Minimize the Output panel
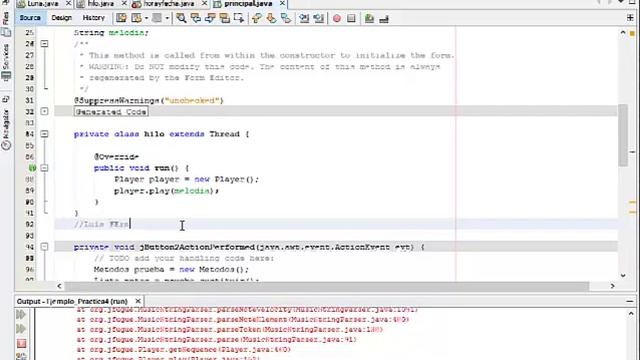 tap(630, 301)
